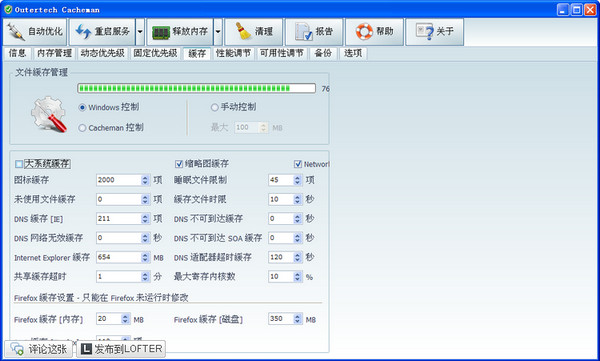Click the Internet Explorer 缓存 field 654
Screen dimensions: 600x361
click(119, 257)
